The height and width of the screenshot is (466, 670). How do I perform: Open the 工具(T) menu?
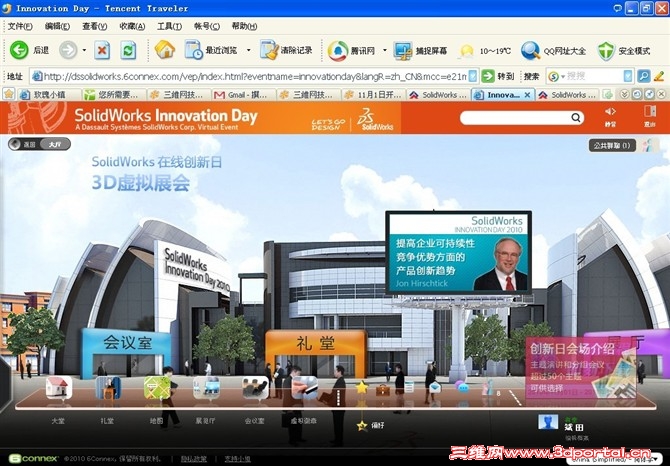tap(169, 26)
